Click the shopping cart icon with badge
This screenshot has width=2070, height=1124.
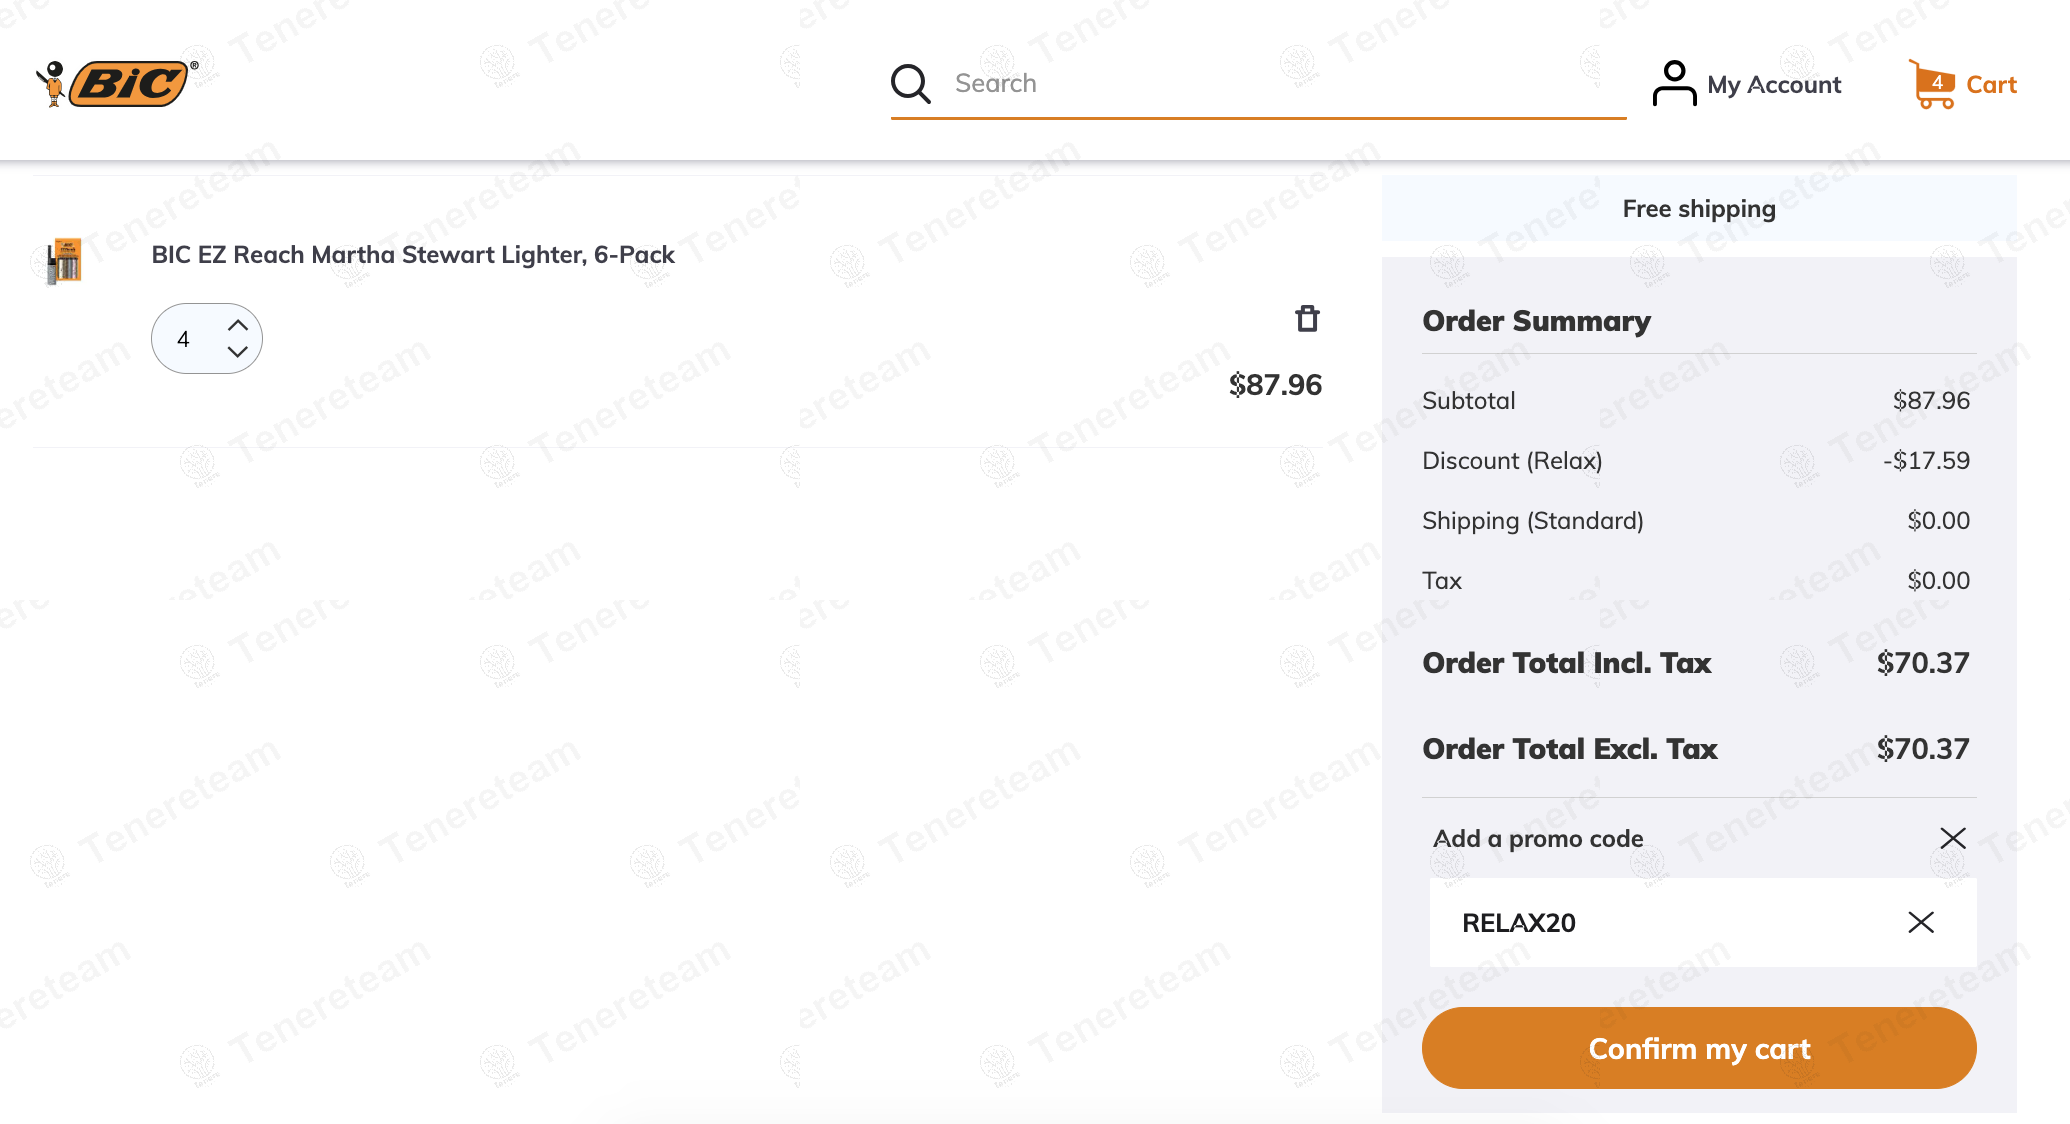(1932, 85)
